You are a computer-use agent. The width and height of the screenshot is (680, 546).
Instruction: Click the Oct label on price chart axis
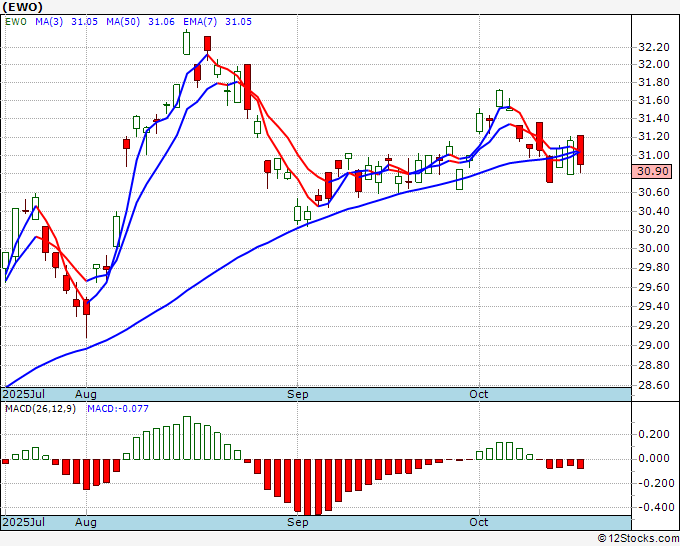[479, 394]
